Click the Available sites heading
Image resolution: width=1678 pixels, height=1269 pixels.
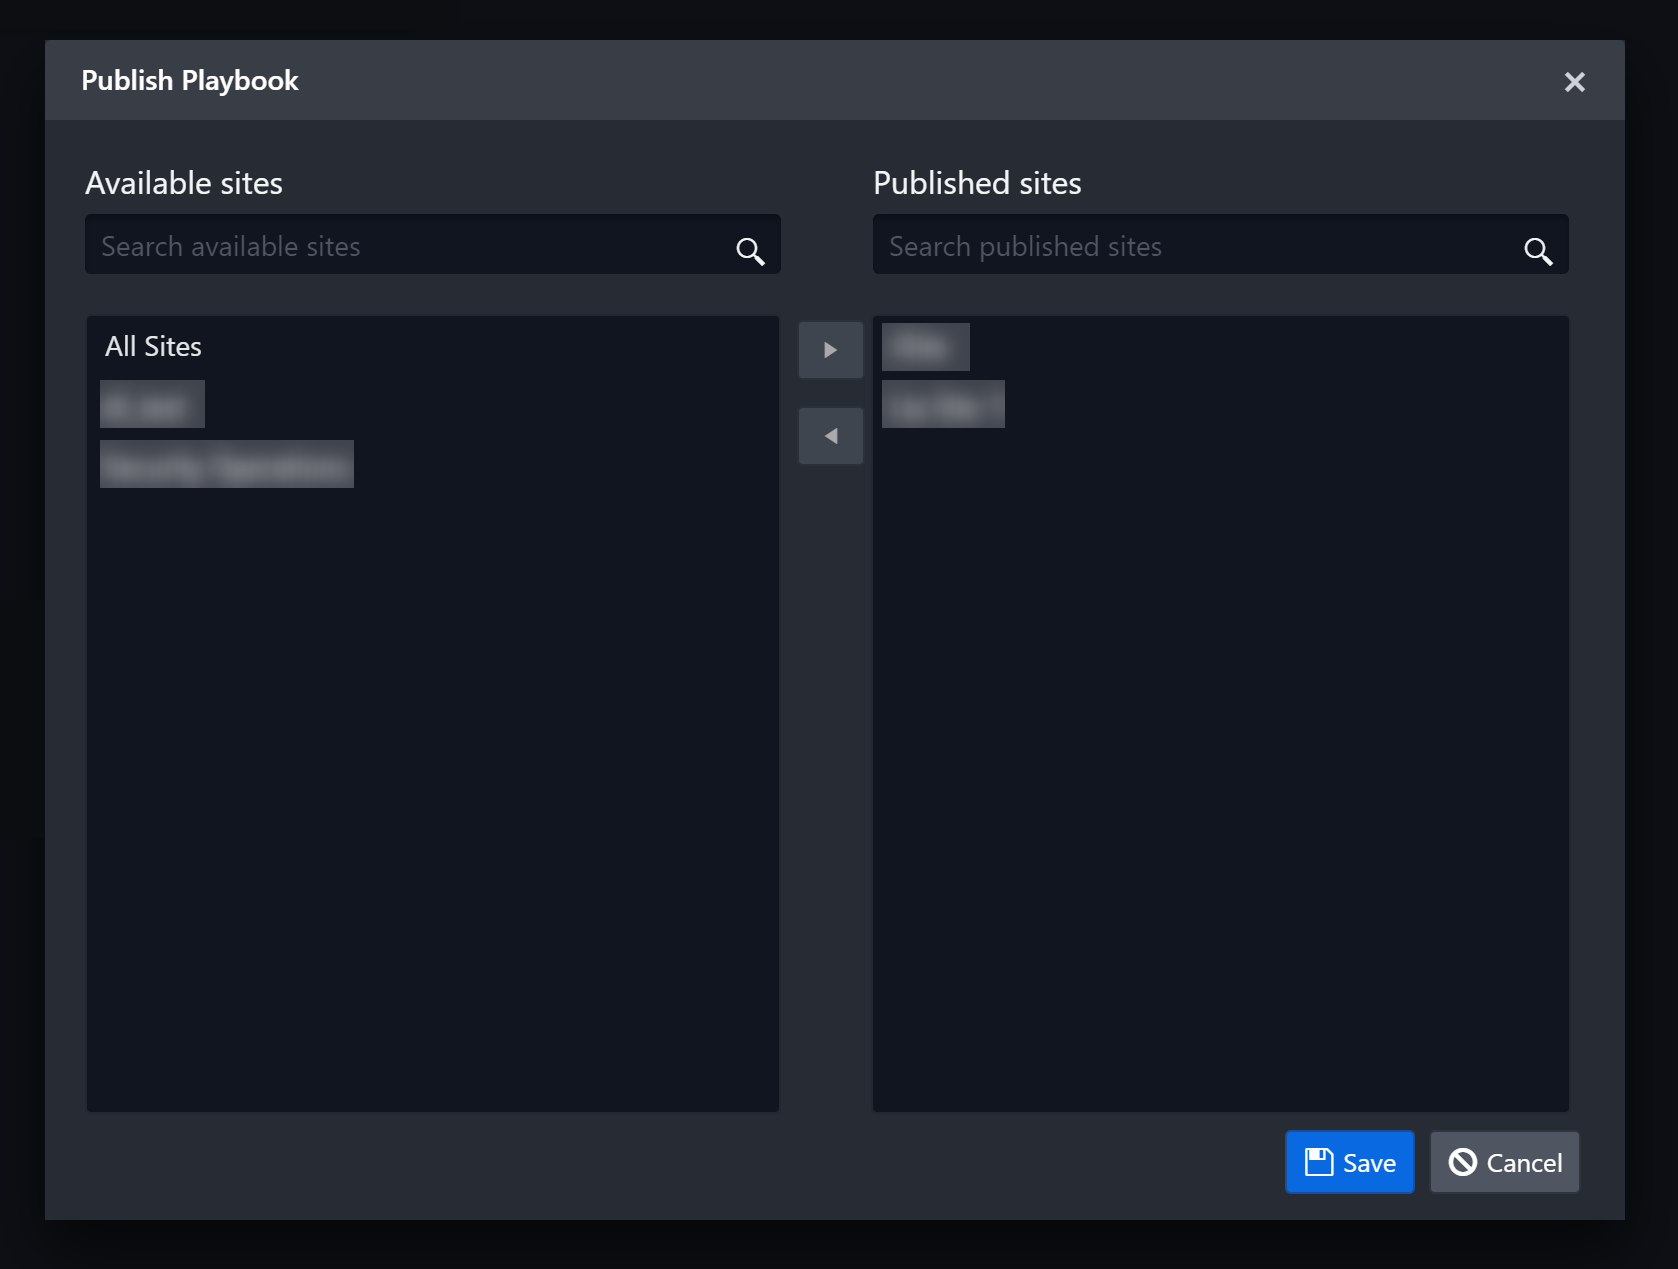tap(184, 183)
